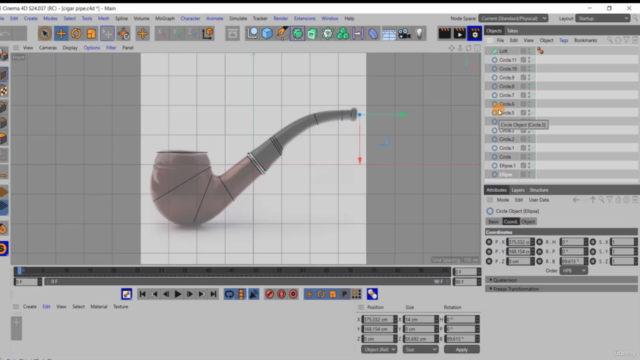
Task: Click the record active objects key button
Action: click(269, 294)
